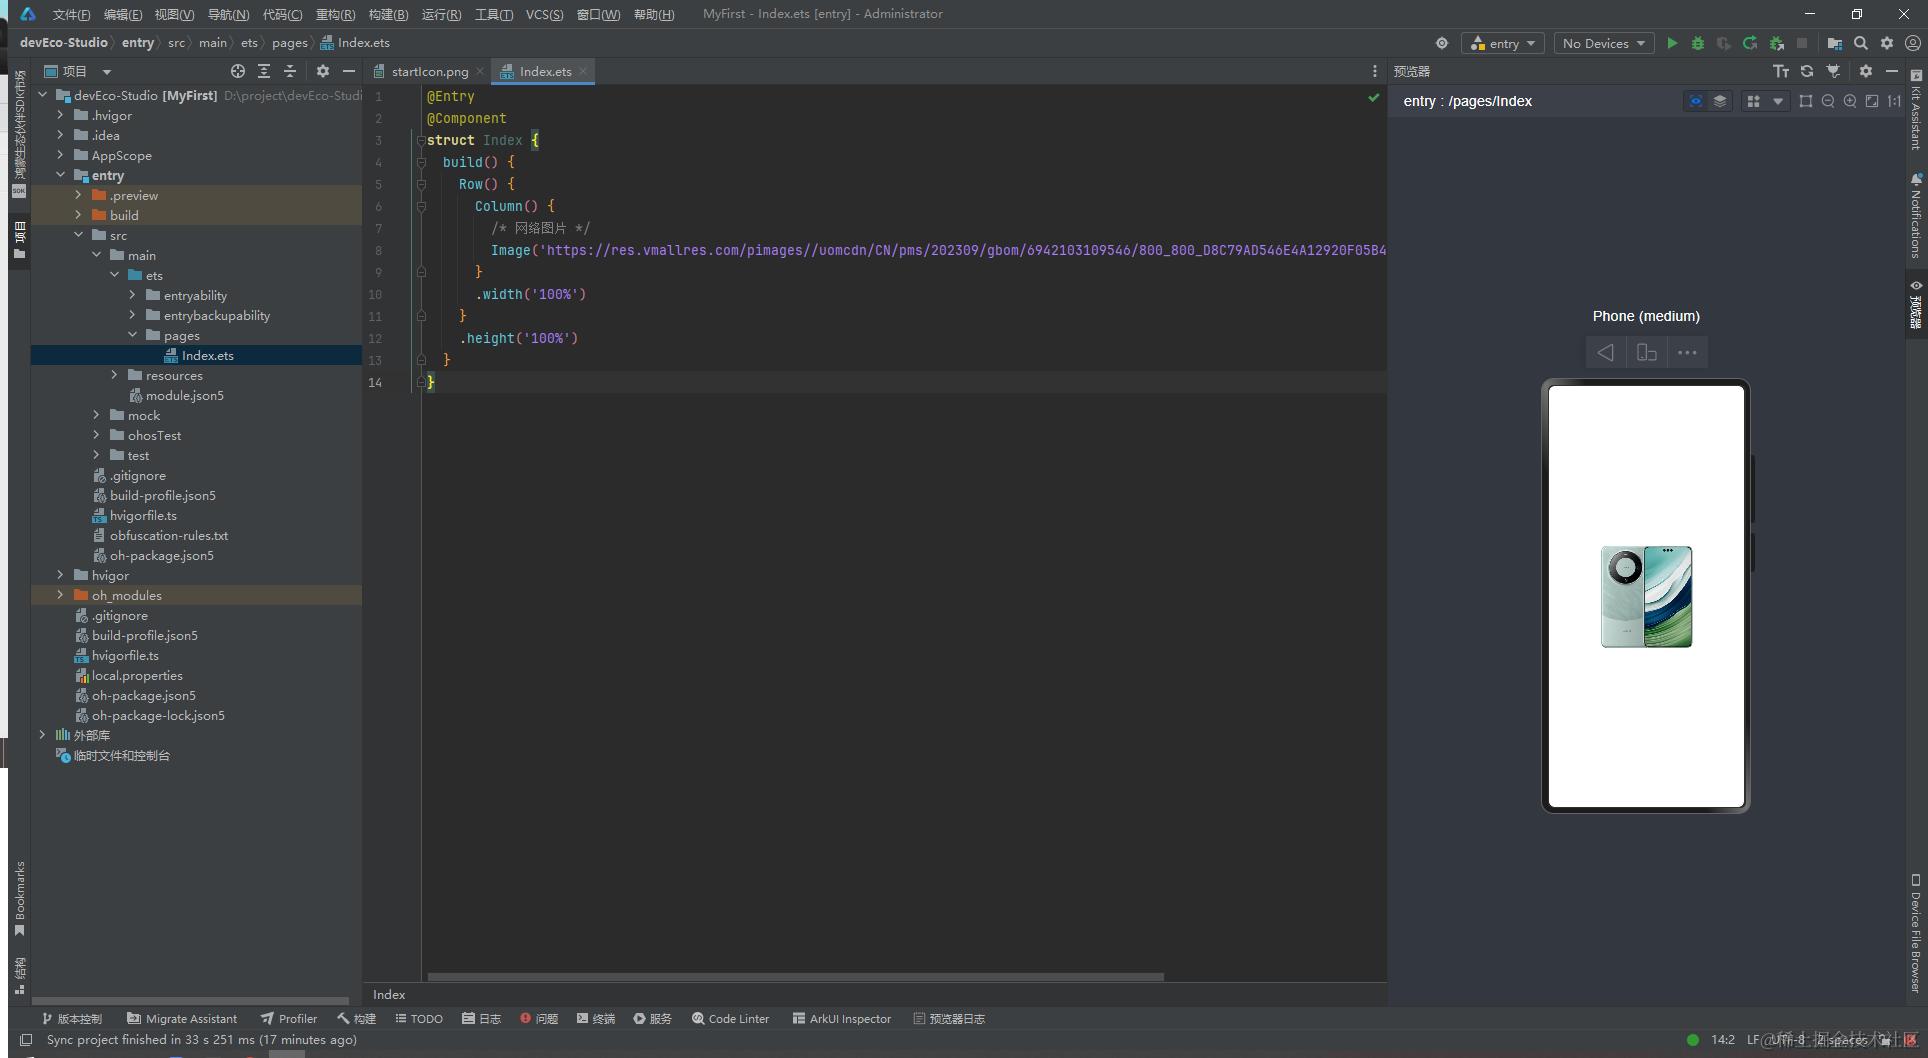
Task: Open the Profiler tool window
Action: pos(289,1018)
